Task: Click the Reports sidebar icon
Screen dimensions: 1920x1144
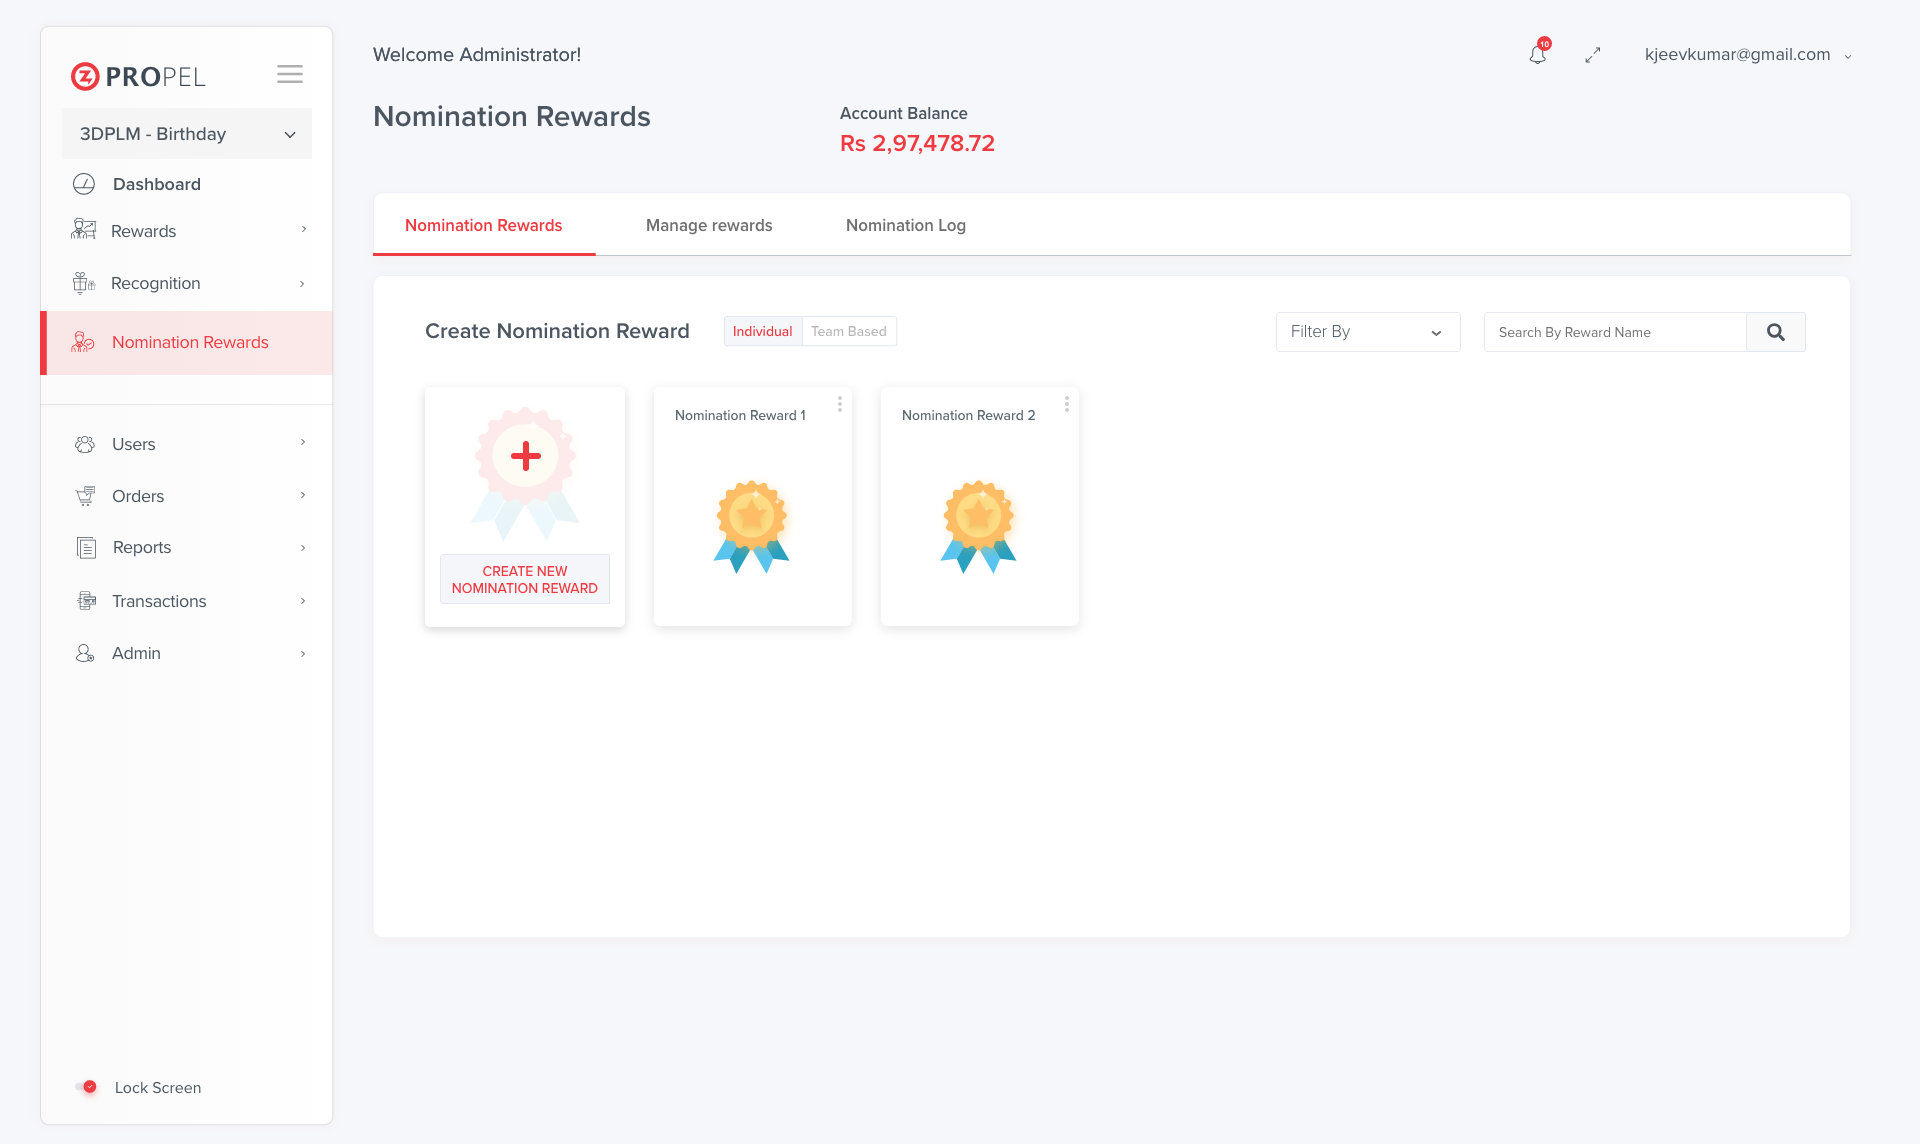Action: point(87,547)
